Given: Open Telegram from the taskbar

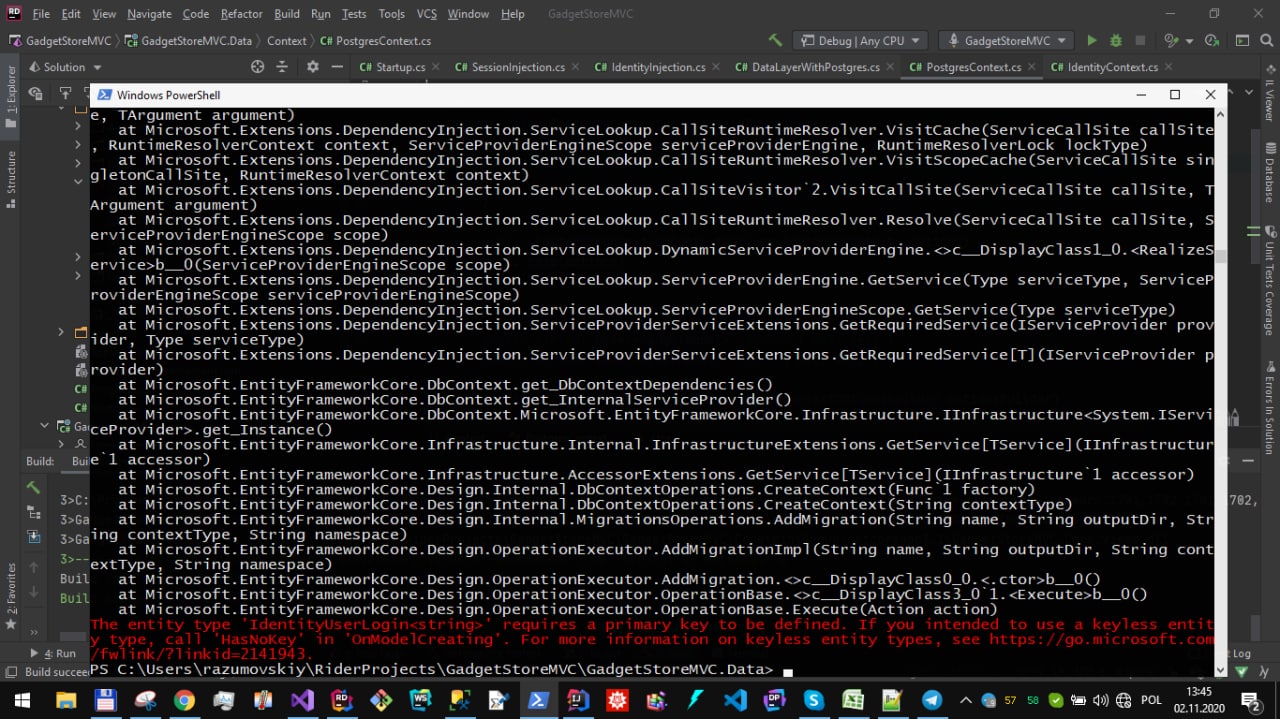Looking at the screenshot, I should click(931, 700).
